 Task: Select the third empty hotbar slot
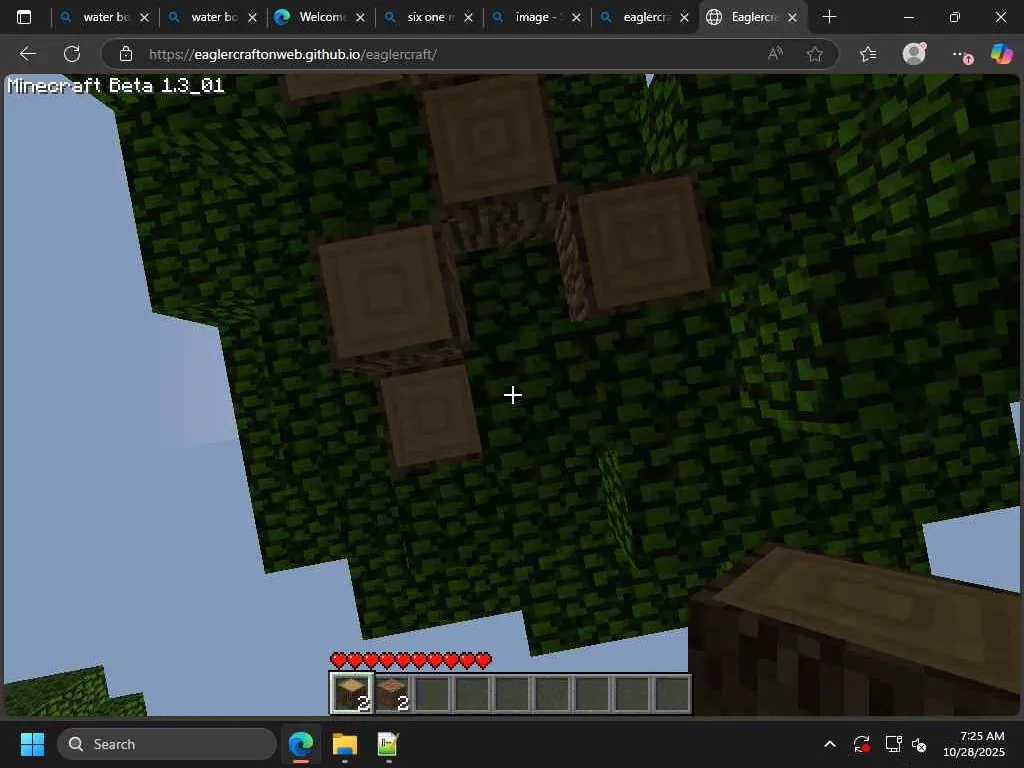coord(432,694)
